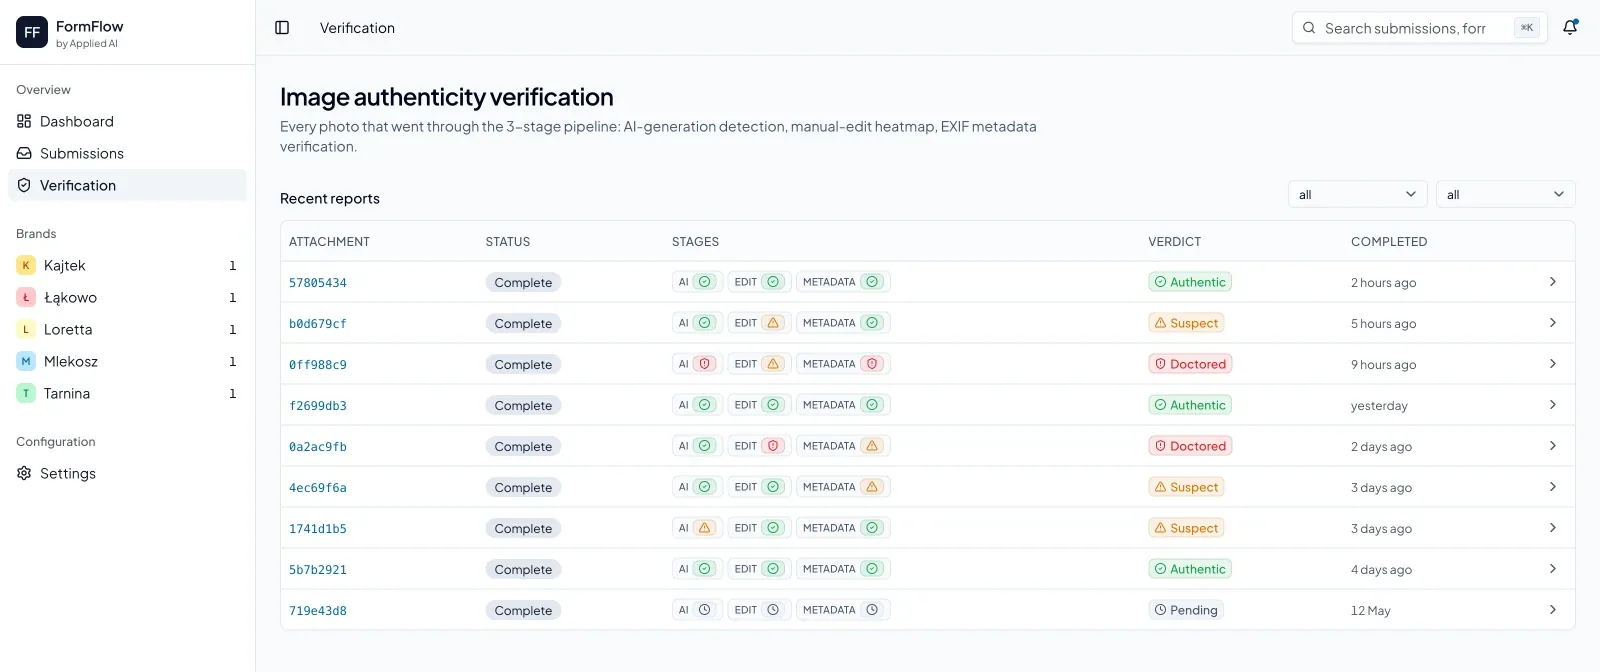Click 'yesterday' completed time
This screenshot has height=672, width=1600.
[1379, 406]
